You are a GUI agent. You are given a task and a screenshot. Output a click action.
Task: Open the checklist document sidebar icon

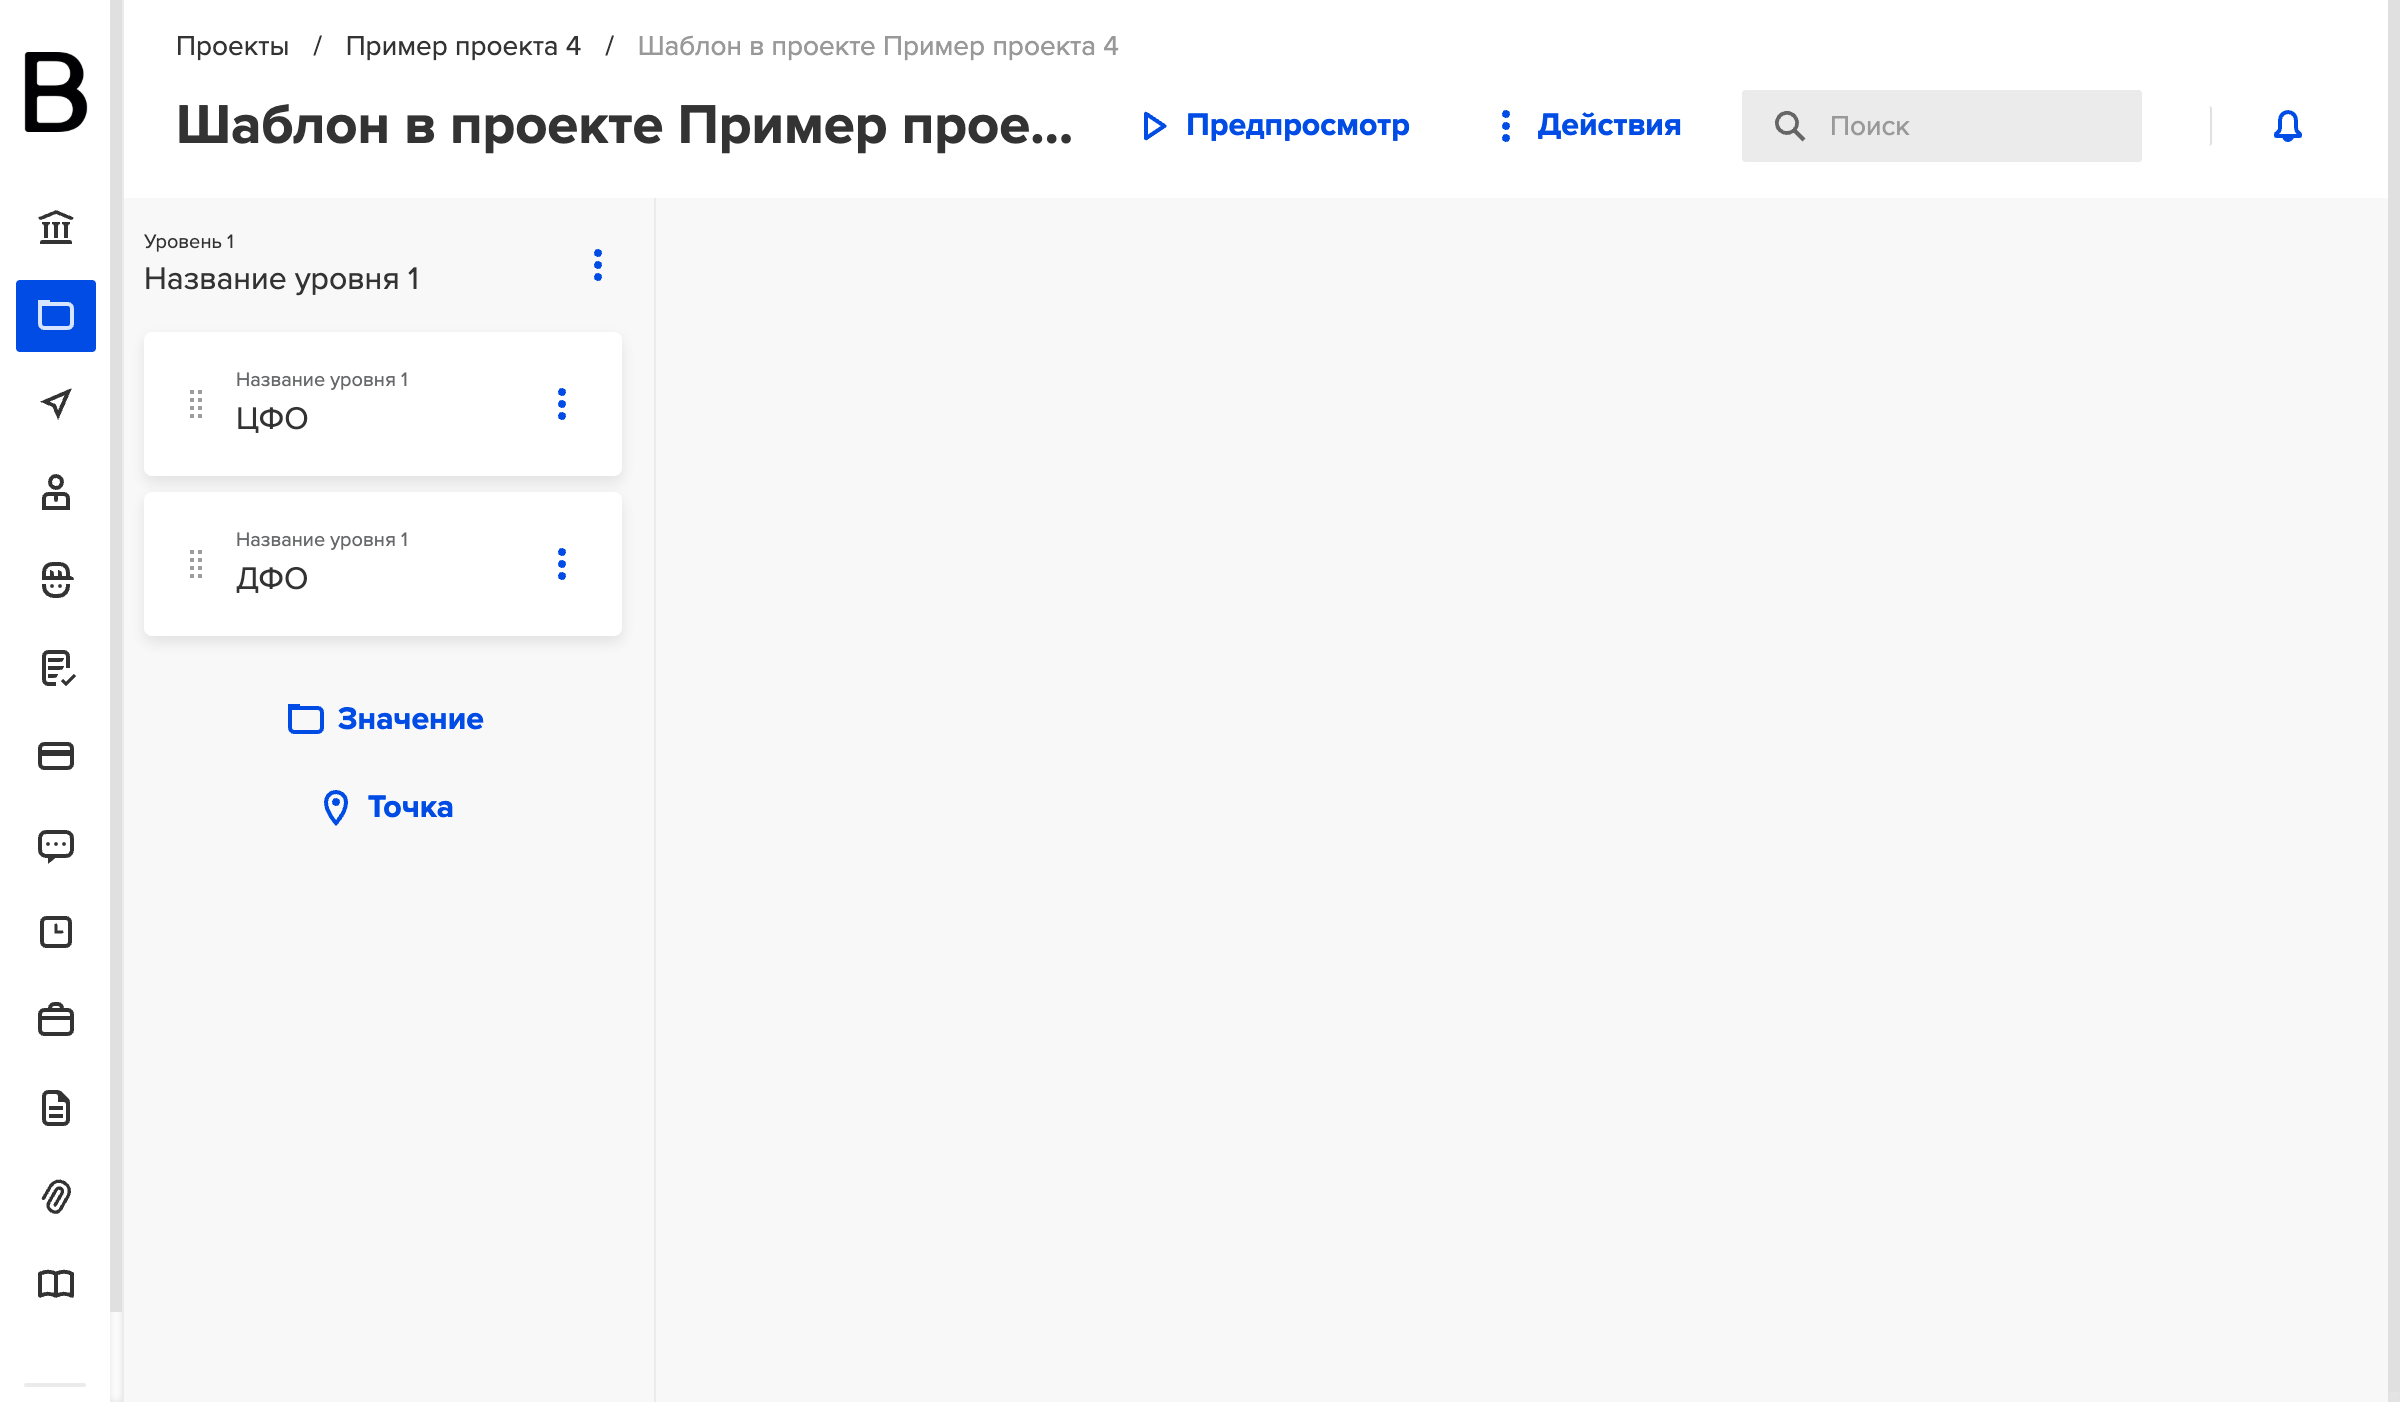click(x=56, y=668)
